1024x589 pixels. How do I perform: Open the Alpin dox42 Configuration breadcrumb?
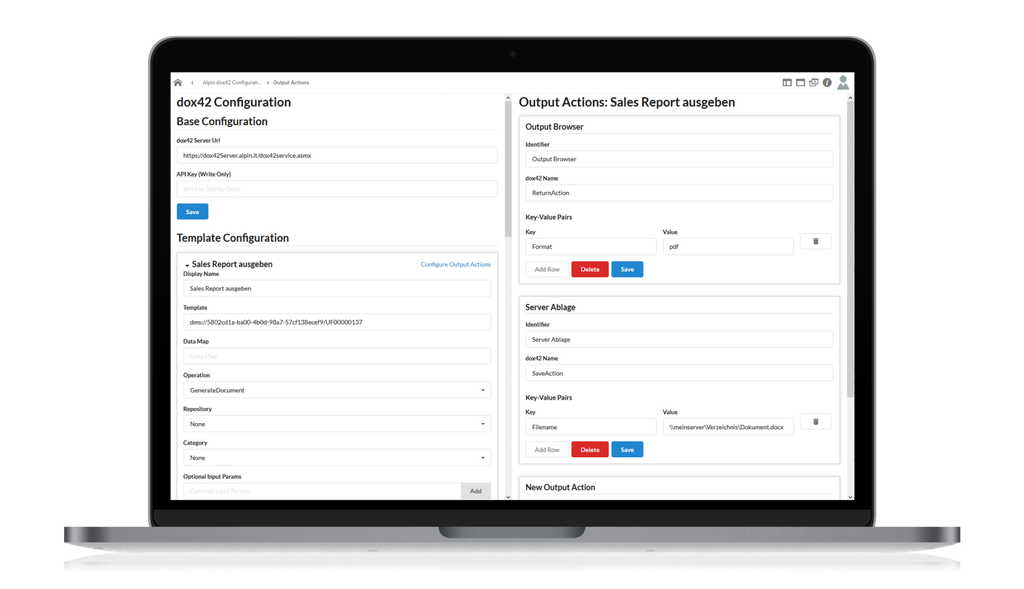pyautogui.click(x=232, y=83)
